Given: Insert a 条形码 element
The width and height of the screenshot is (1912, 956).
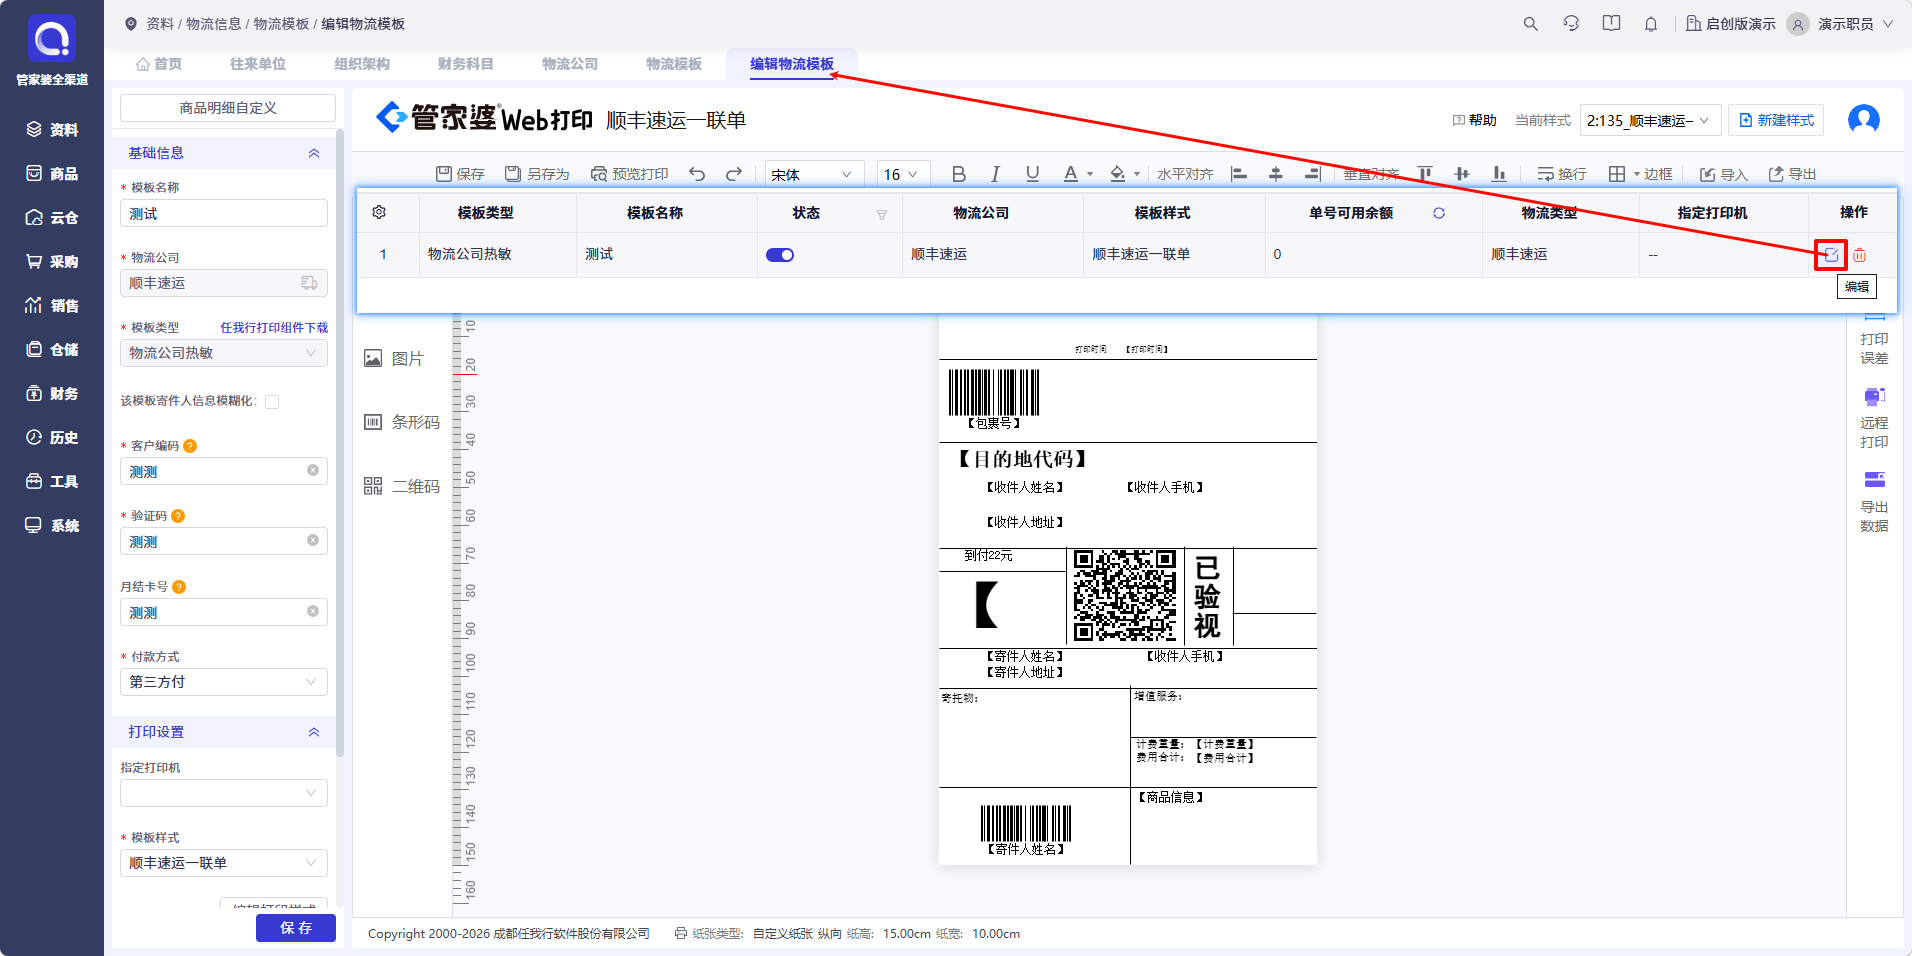Looking at the screenshot, I should (x=402, y=422).
